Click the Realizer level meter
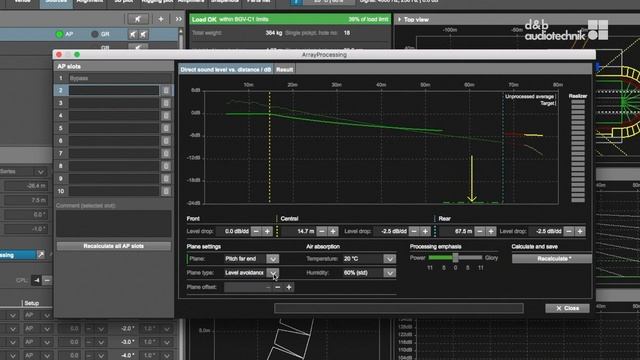640x360 pixels. pos(578,151)
